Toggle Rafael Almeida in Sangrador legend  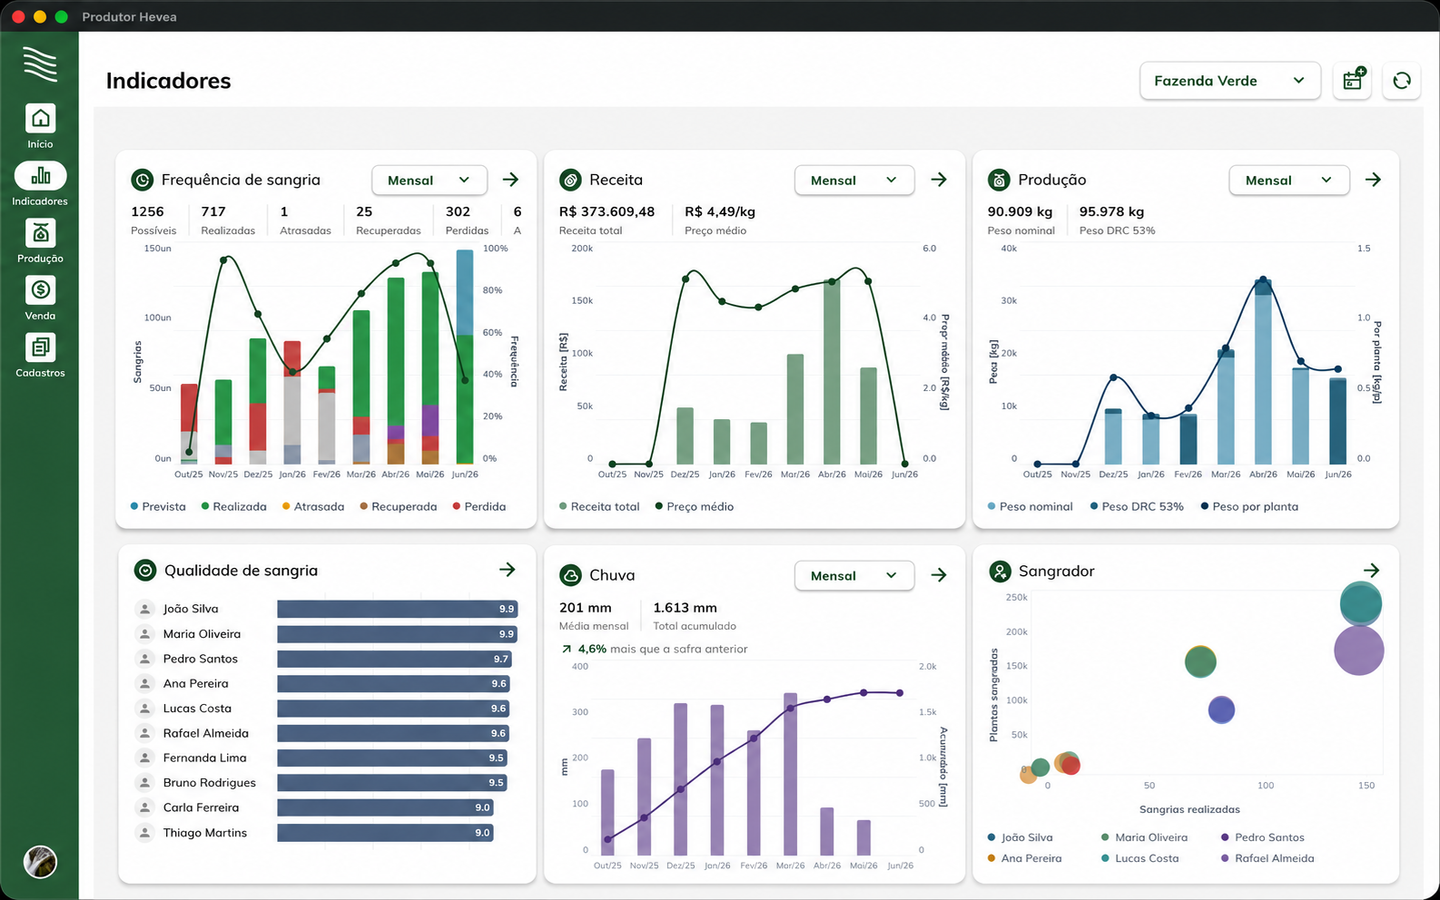click(1268, 859)
